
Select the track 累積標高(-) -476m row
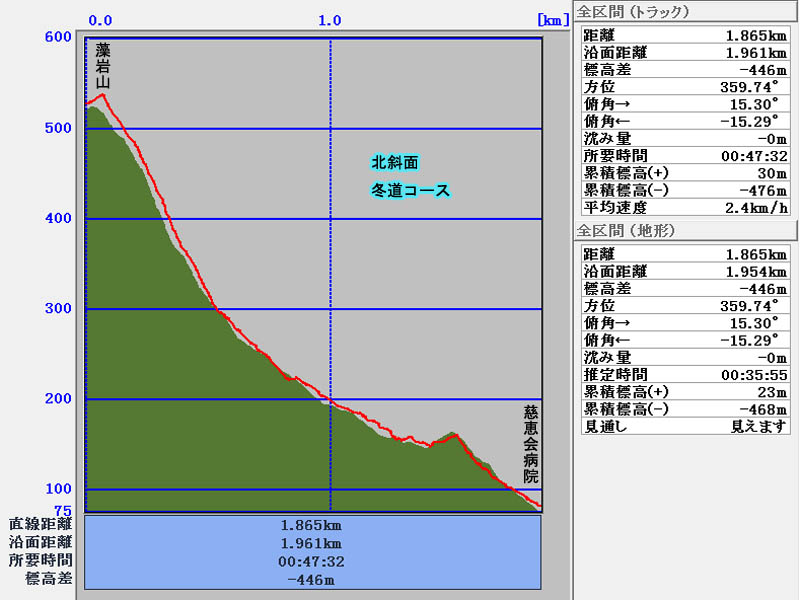tap(685, 190)
